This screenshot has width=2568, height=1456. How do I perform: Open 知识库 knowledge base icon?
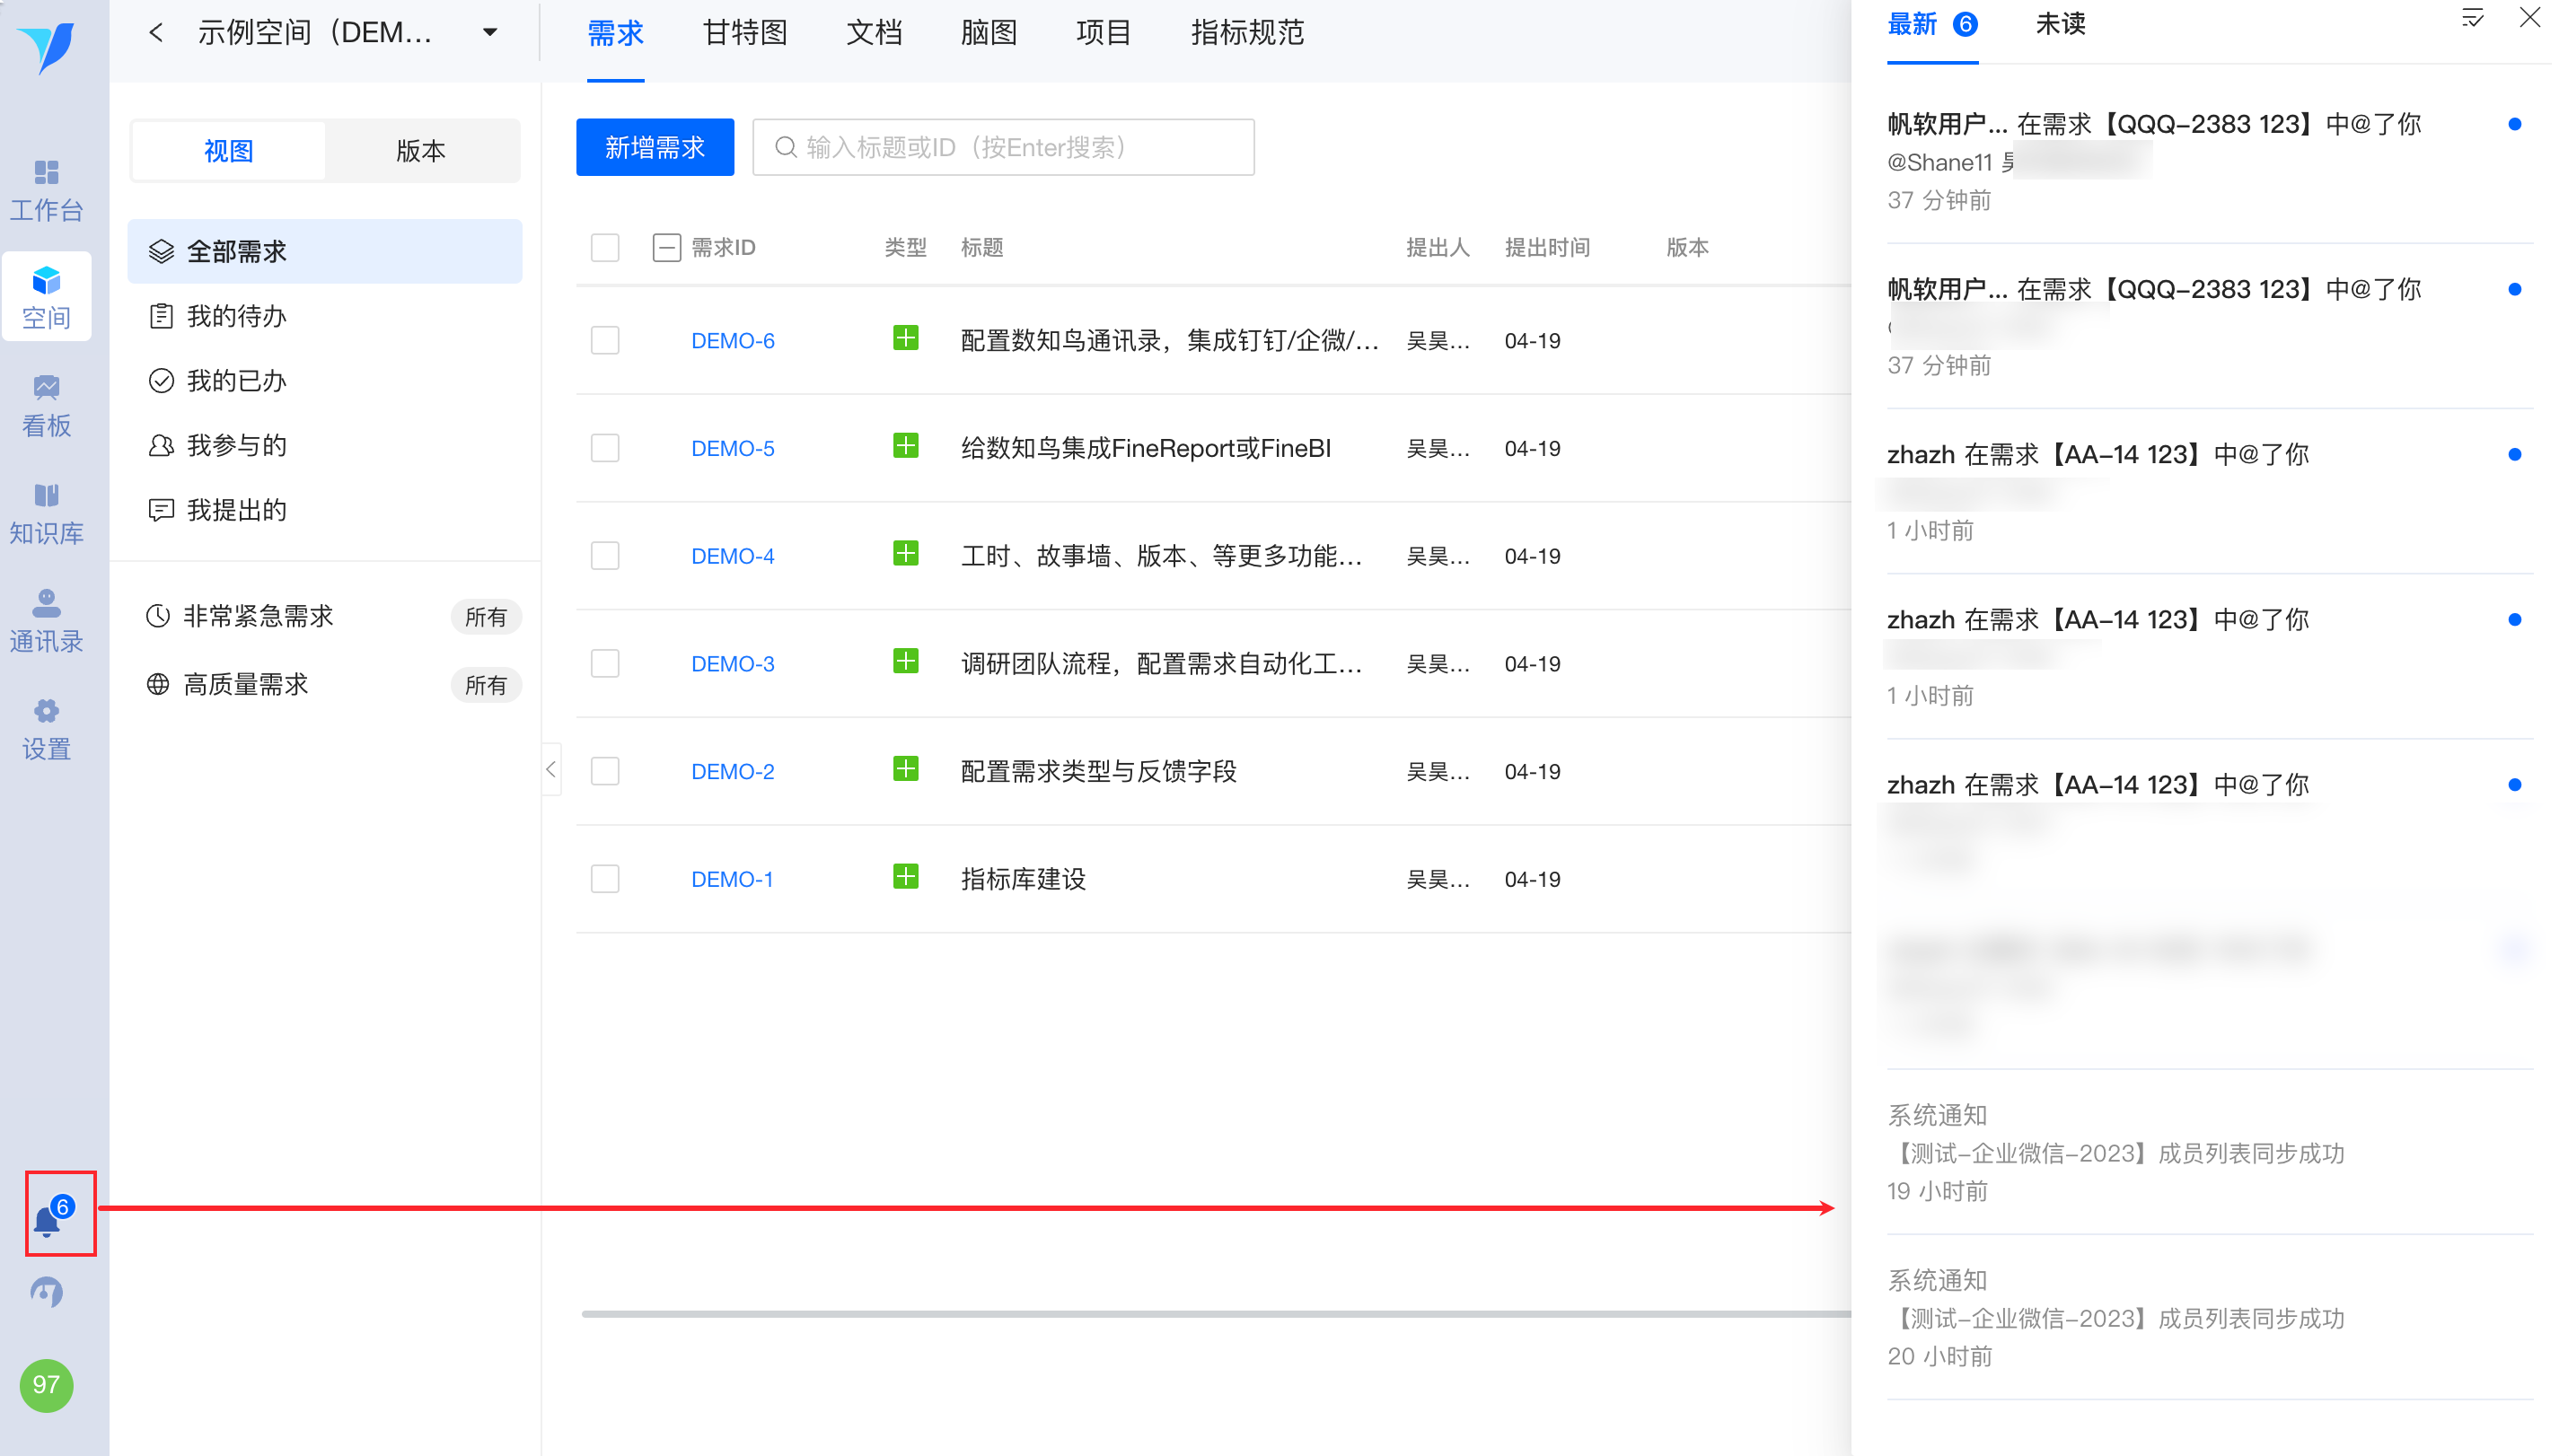pyautogui.click(x=46, y=513)
